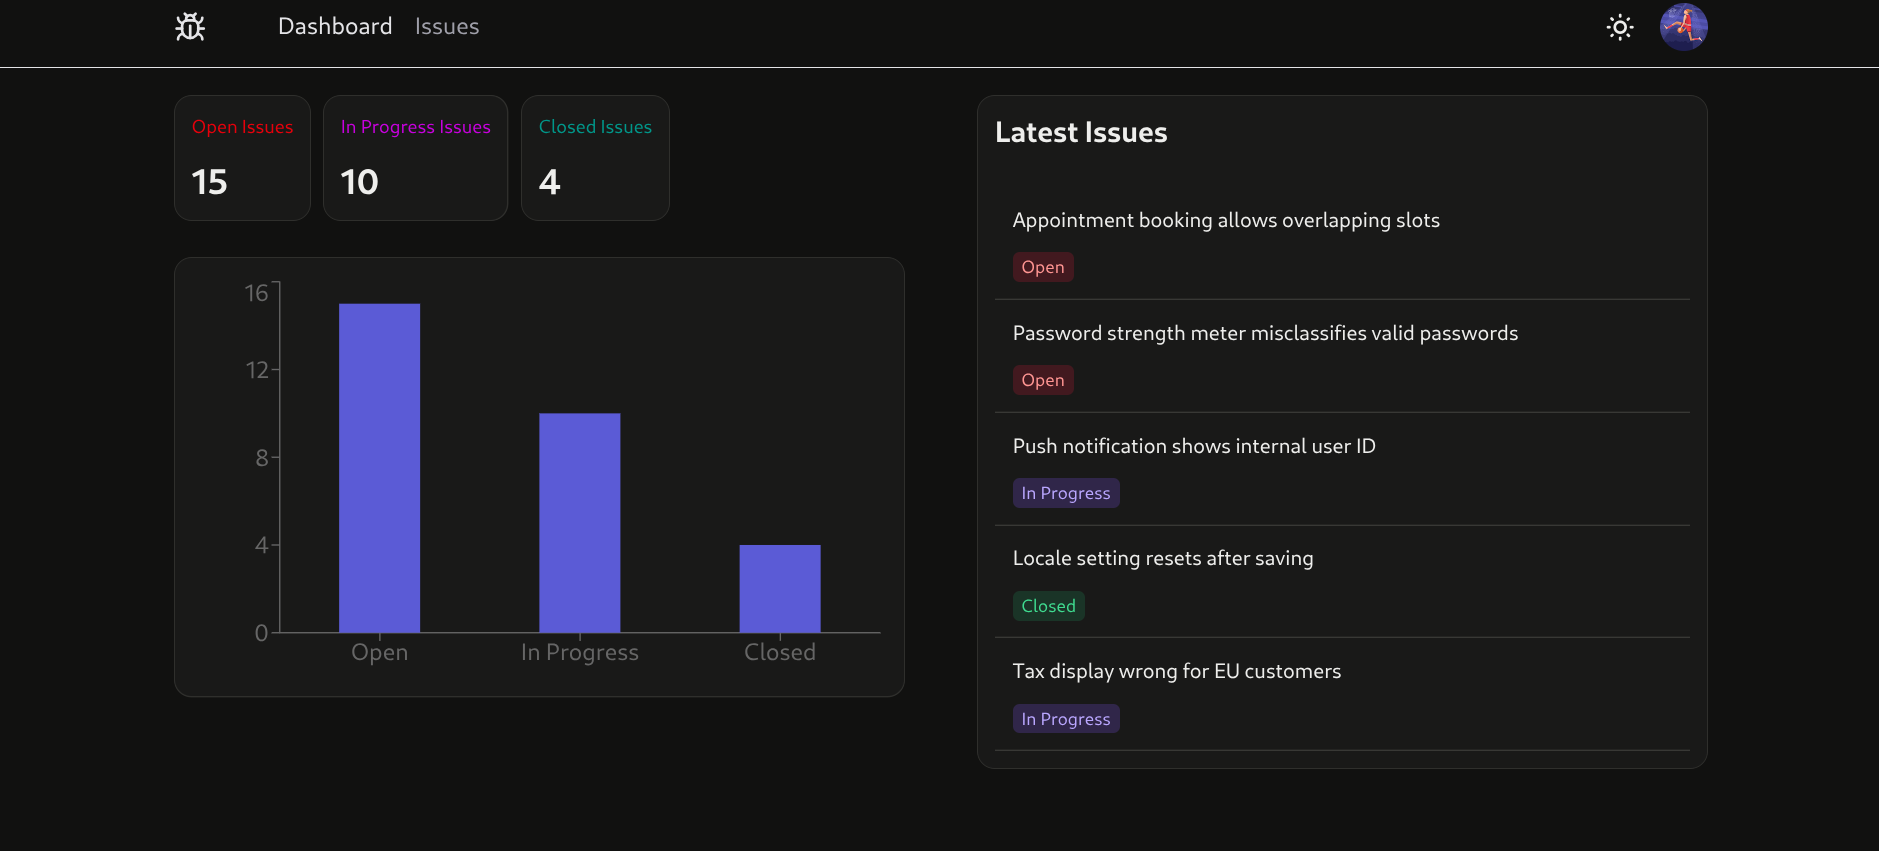
Task: Click the bug logo icon
Action: pyautogui.click(x=190, y=27)
